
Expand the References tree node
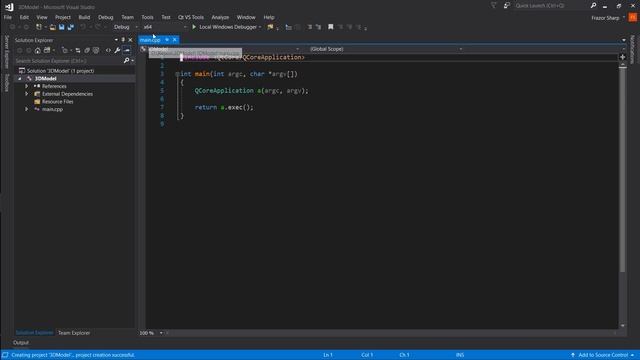pos(27,86)
